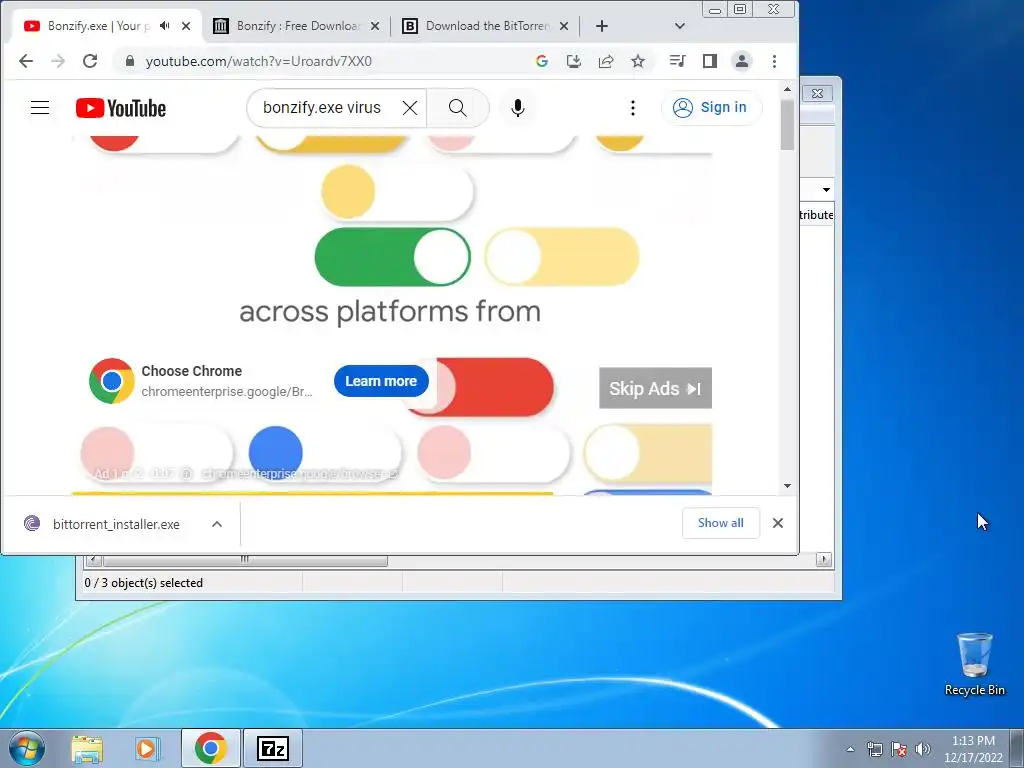Clear the YouTube search text
The height and width of the screenshot is (768, 1024).
pyautogui.click(x=409, y=108)
